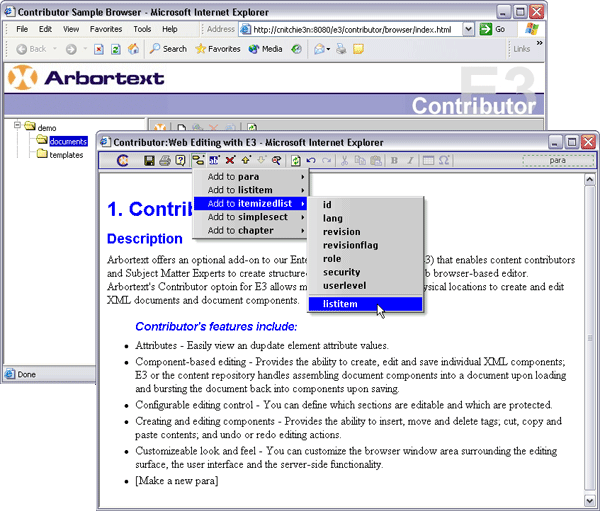Open the Favorites menu in menu bar
This screenshot has height=511, width=600.
(x=106, y=29)
